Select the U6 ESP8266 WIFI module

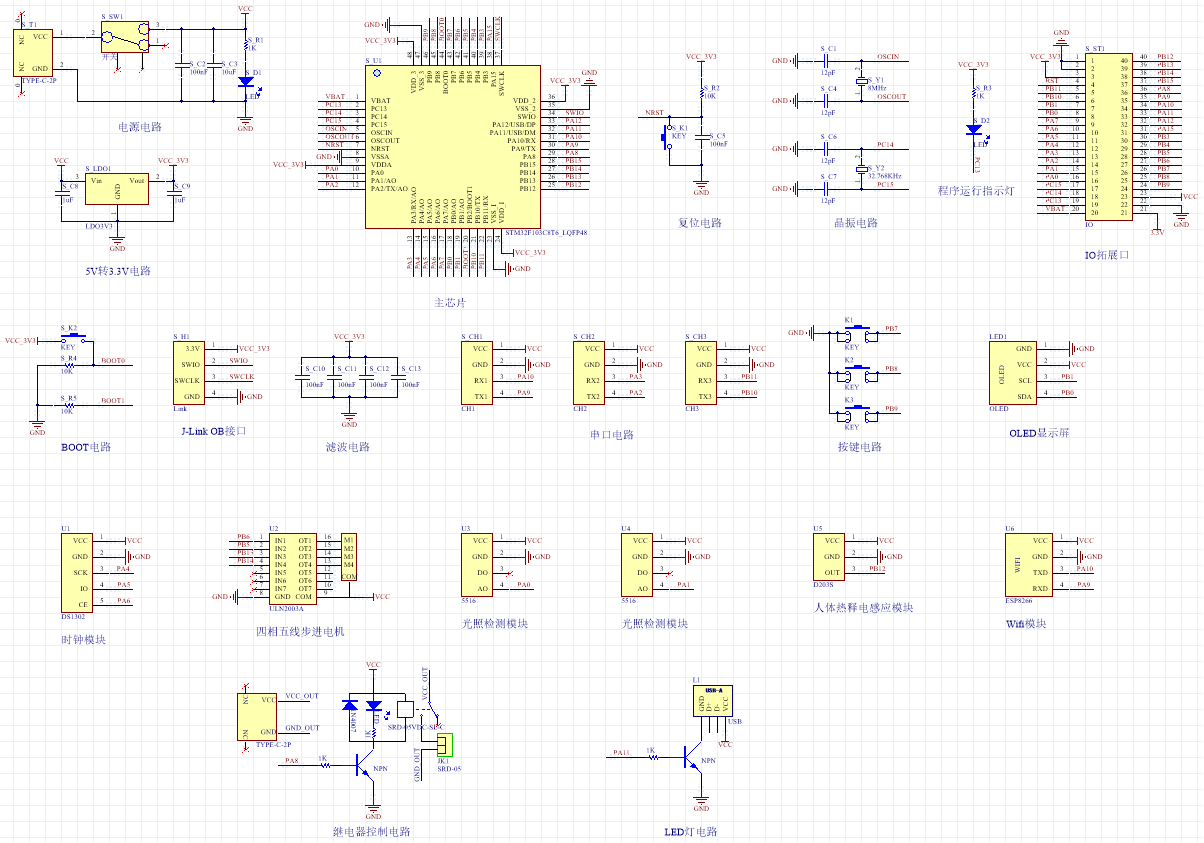(x=1027, y=564)
